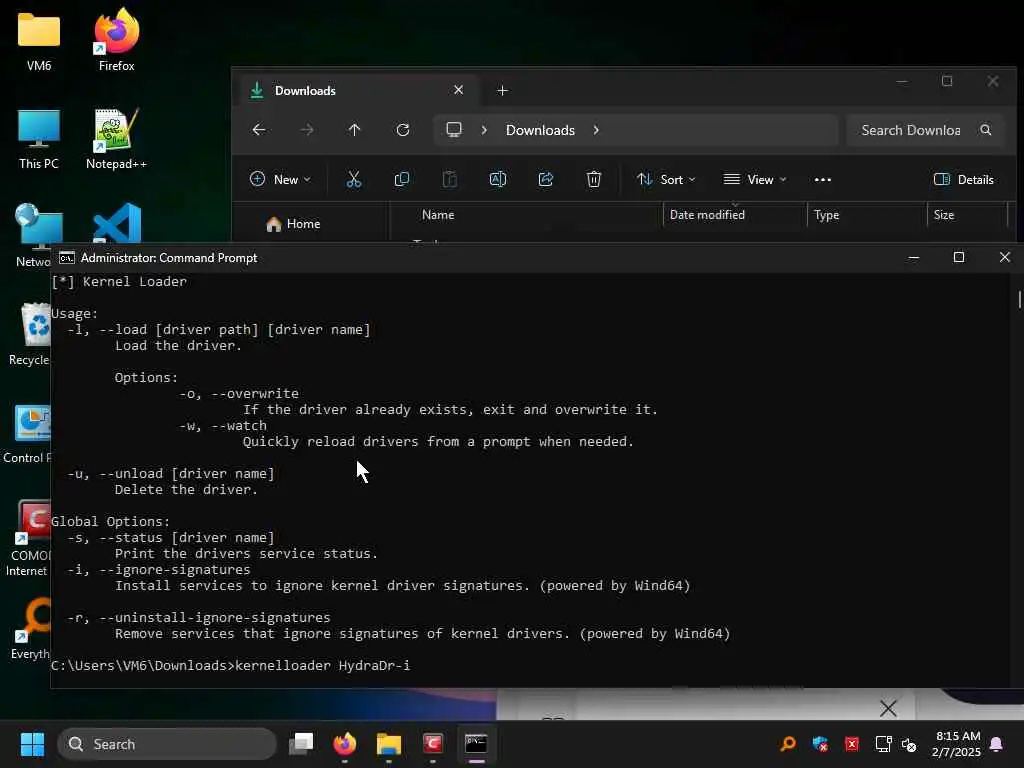Click Delete trash icon in Explorer toolbar
This screenshot has height=768, width=1024.
594,180
